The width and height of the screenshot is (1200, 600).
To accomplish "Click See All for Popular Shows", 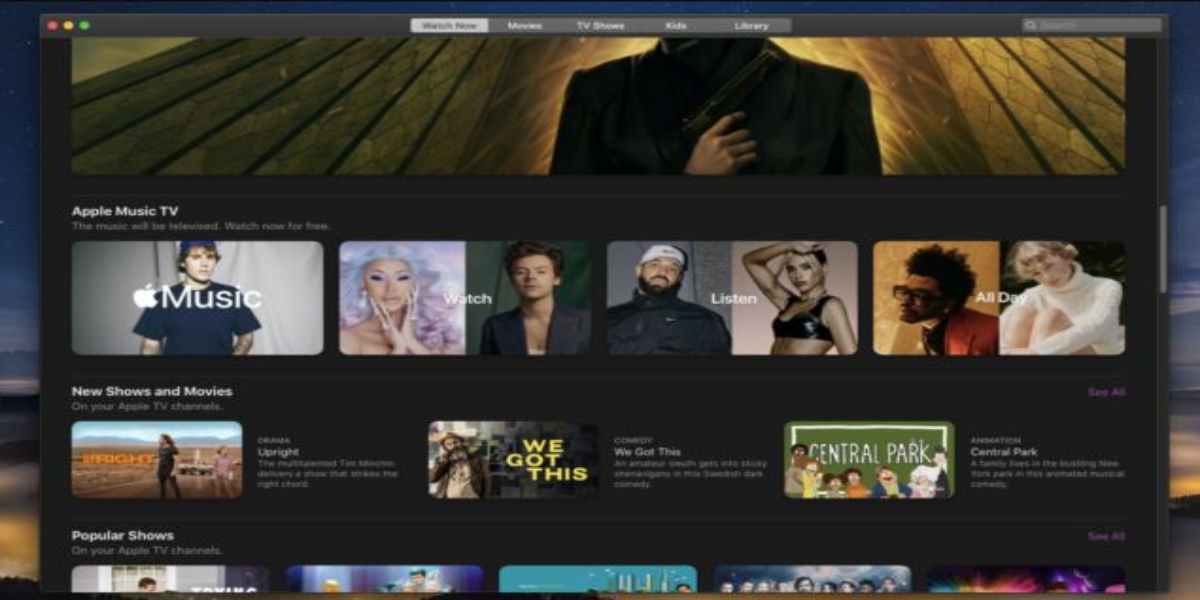I will coord(1106,536).
